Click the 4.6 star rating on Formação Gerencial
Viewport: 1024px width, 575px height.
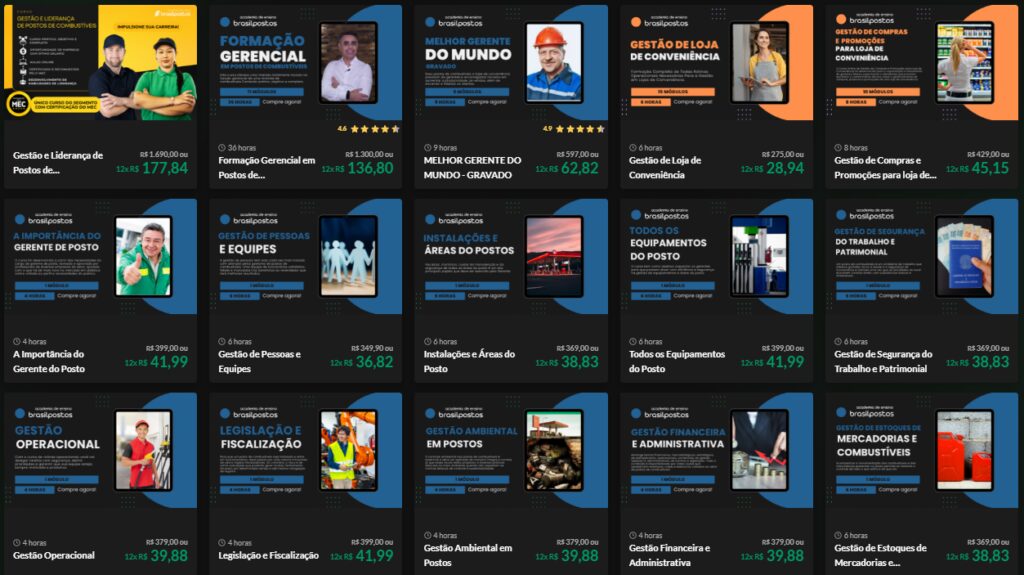[368, 129]
